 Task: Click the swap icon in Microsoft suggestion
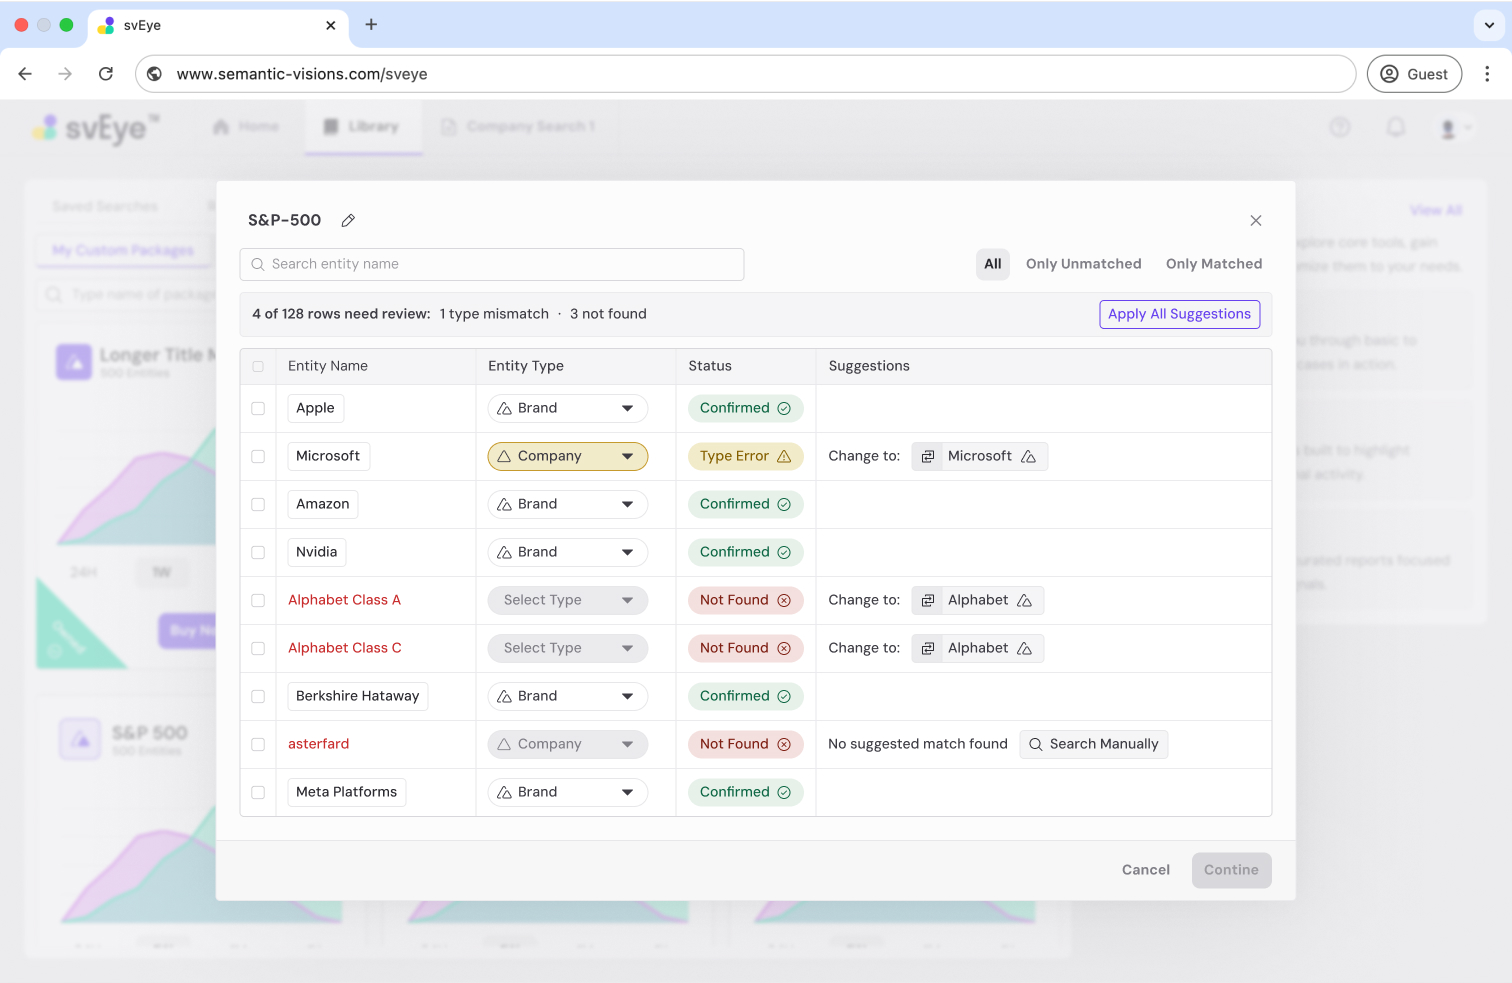pos(928,456)
